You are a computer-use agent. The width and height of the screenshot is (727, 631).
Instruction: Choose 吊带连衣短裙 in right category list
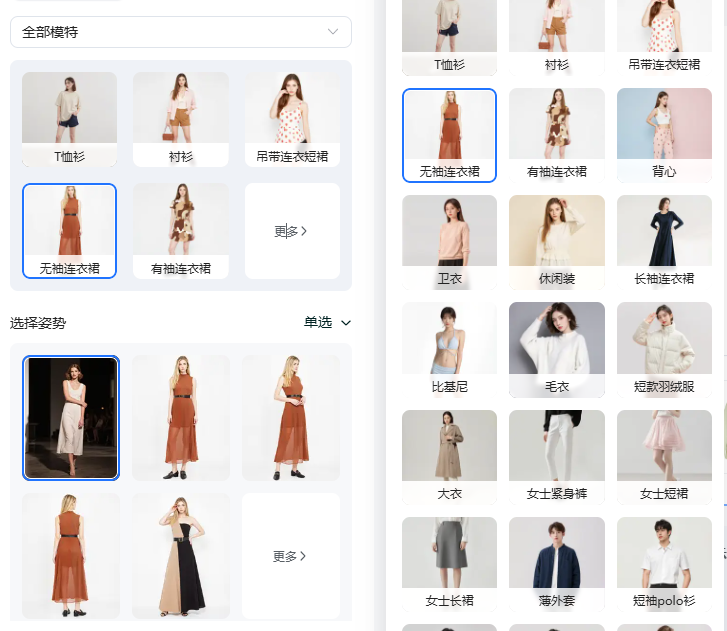[x=664, y=37]
